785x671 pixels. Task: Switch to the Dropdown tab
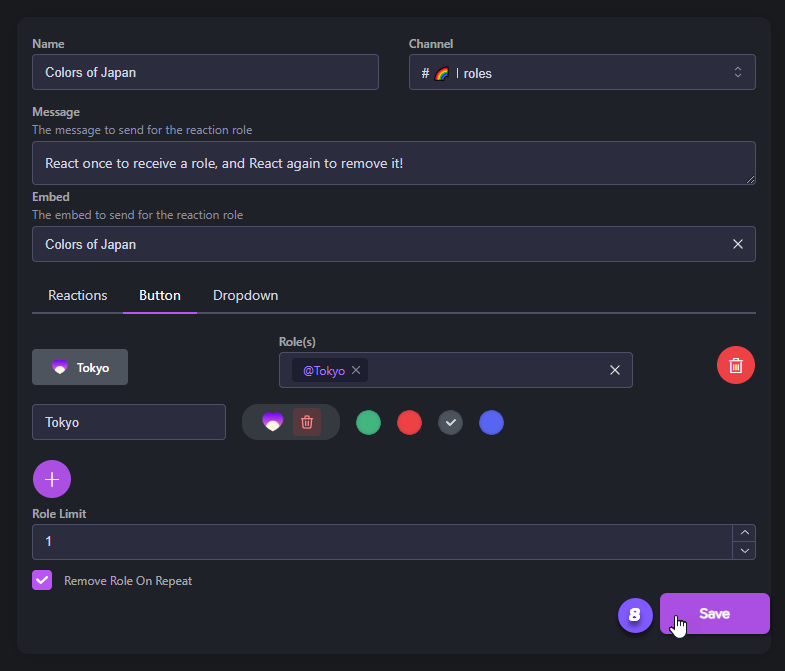[246, 295]
